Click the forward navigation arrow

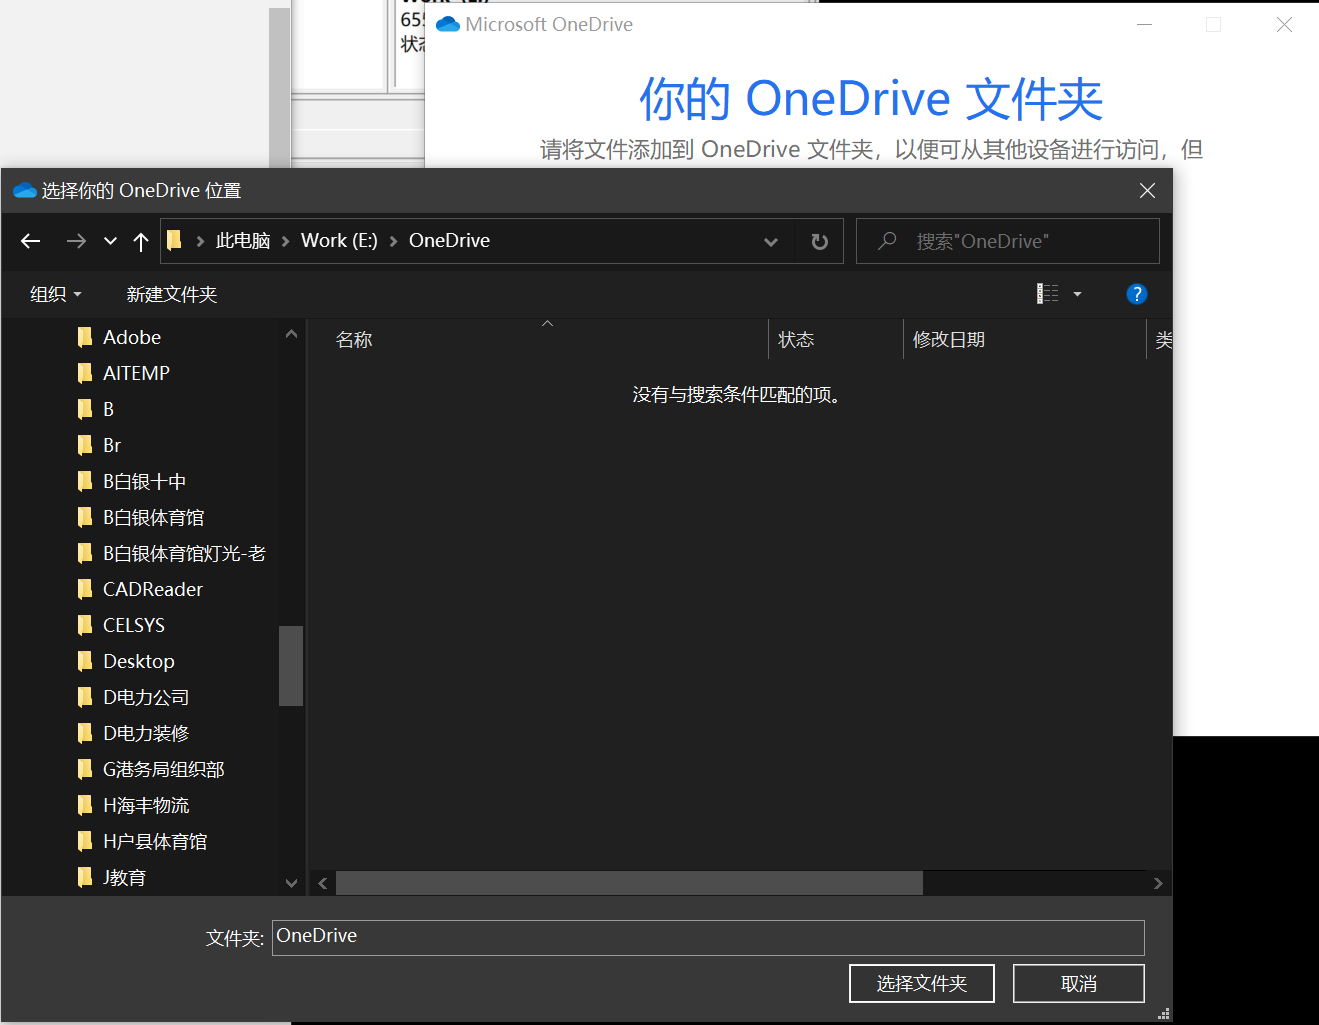pyautogui.click(x=76, y=241)
